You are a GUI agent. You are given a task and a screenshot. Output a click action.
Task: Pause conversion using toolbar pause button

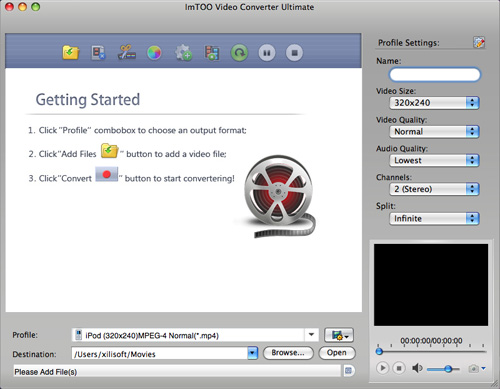pos(267,53)
